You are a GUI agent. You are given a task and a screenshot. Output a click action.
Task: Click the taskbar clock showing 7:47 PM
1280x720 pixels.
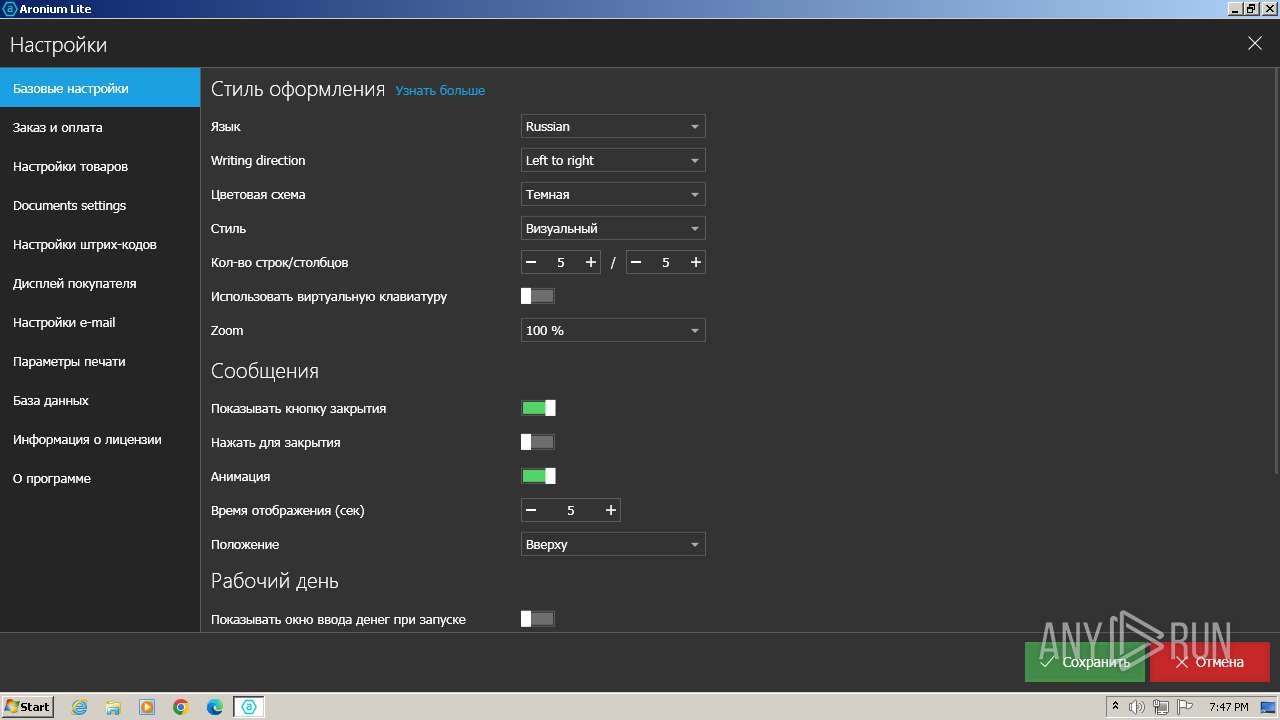click(1229, 707)
